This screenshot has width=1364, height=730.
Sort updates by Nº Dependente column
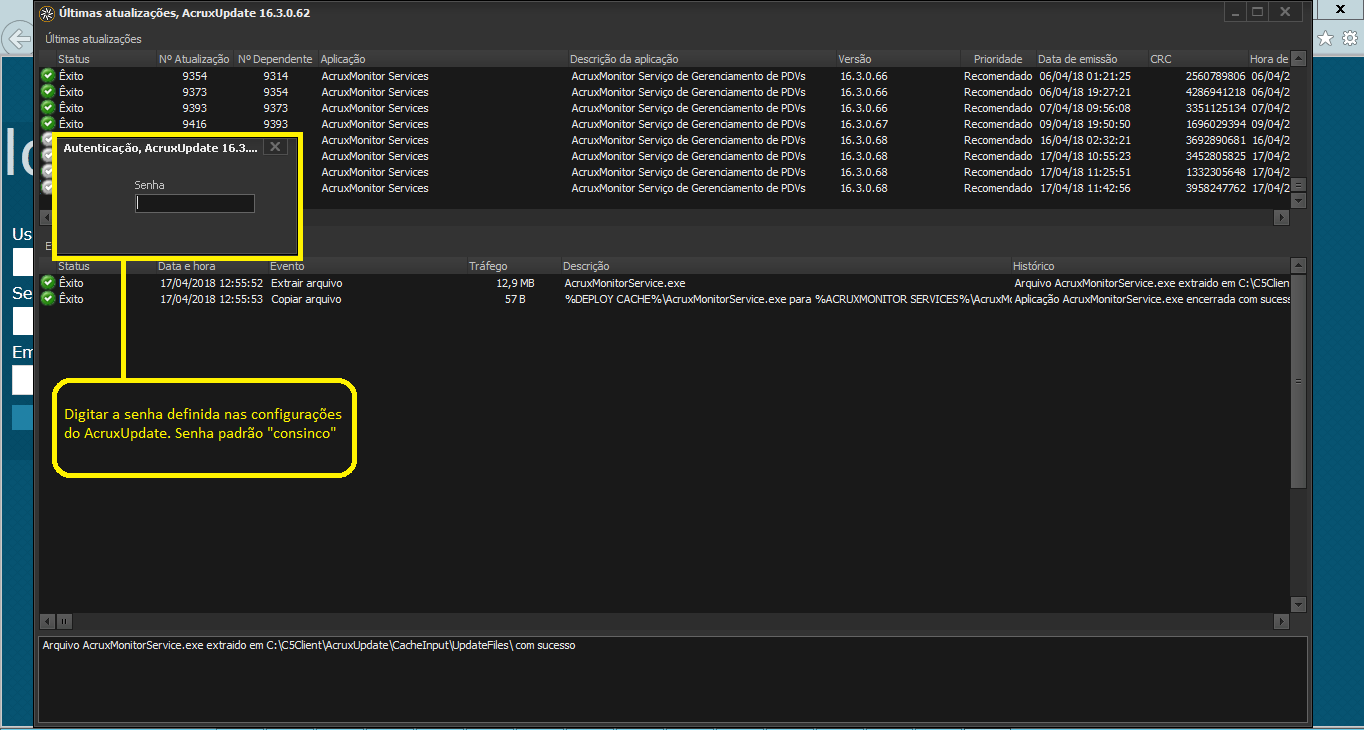[x=275, y=59]
